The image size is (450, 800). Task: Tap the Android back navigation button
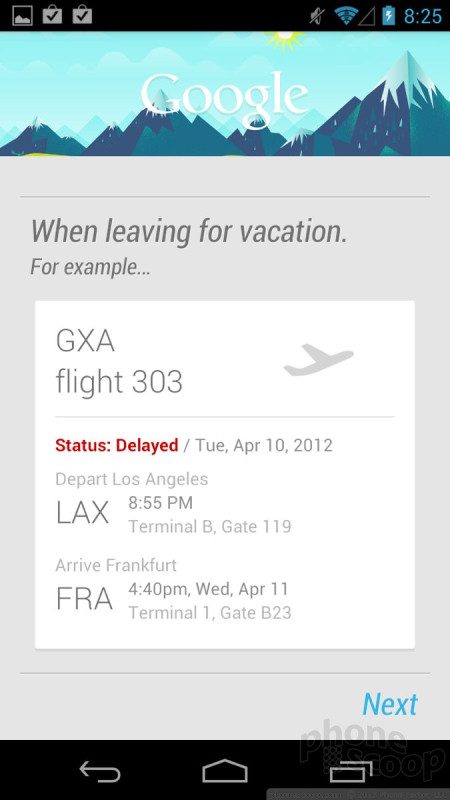pos(100,771)
